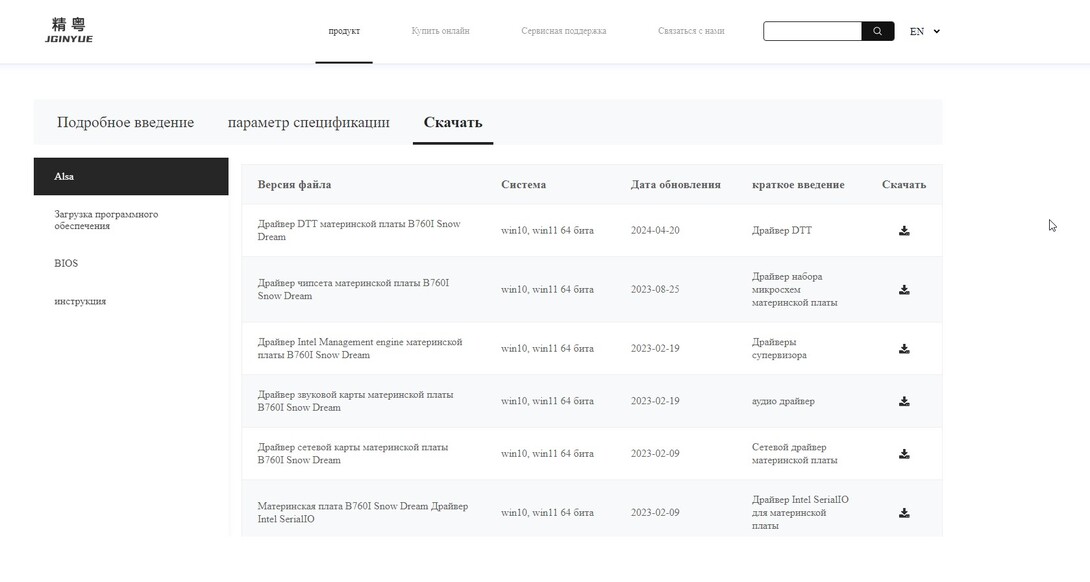Select Загрузка программного обеспечения sidebar item
Viewport: 1090px width, 582px height.
pyautogui.click(x=106, y=220)
